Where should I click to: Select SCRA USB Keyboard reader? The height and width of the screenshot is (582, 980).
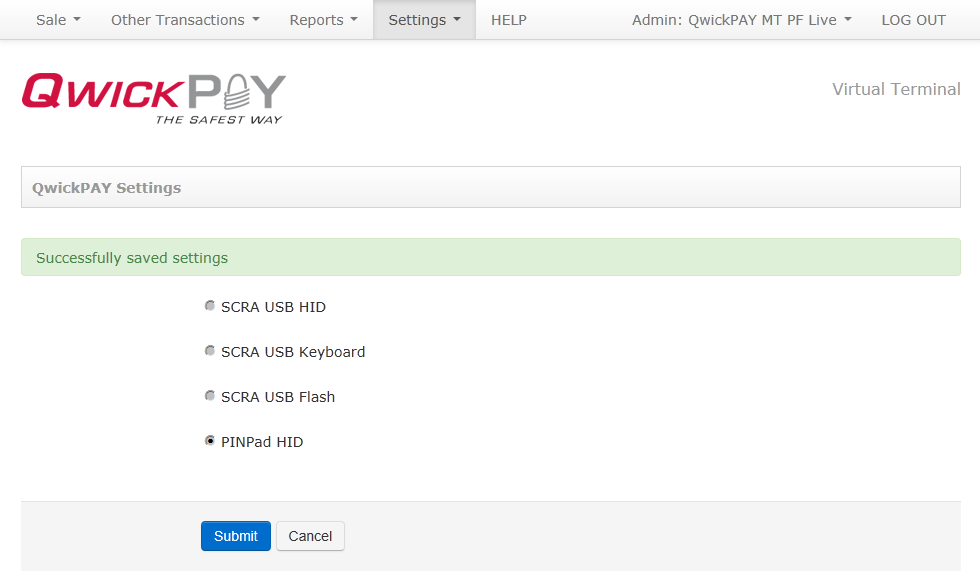[x=210, y=350]
